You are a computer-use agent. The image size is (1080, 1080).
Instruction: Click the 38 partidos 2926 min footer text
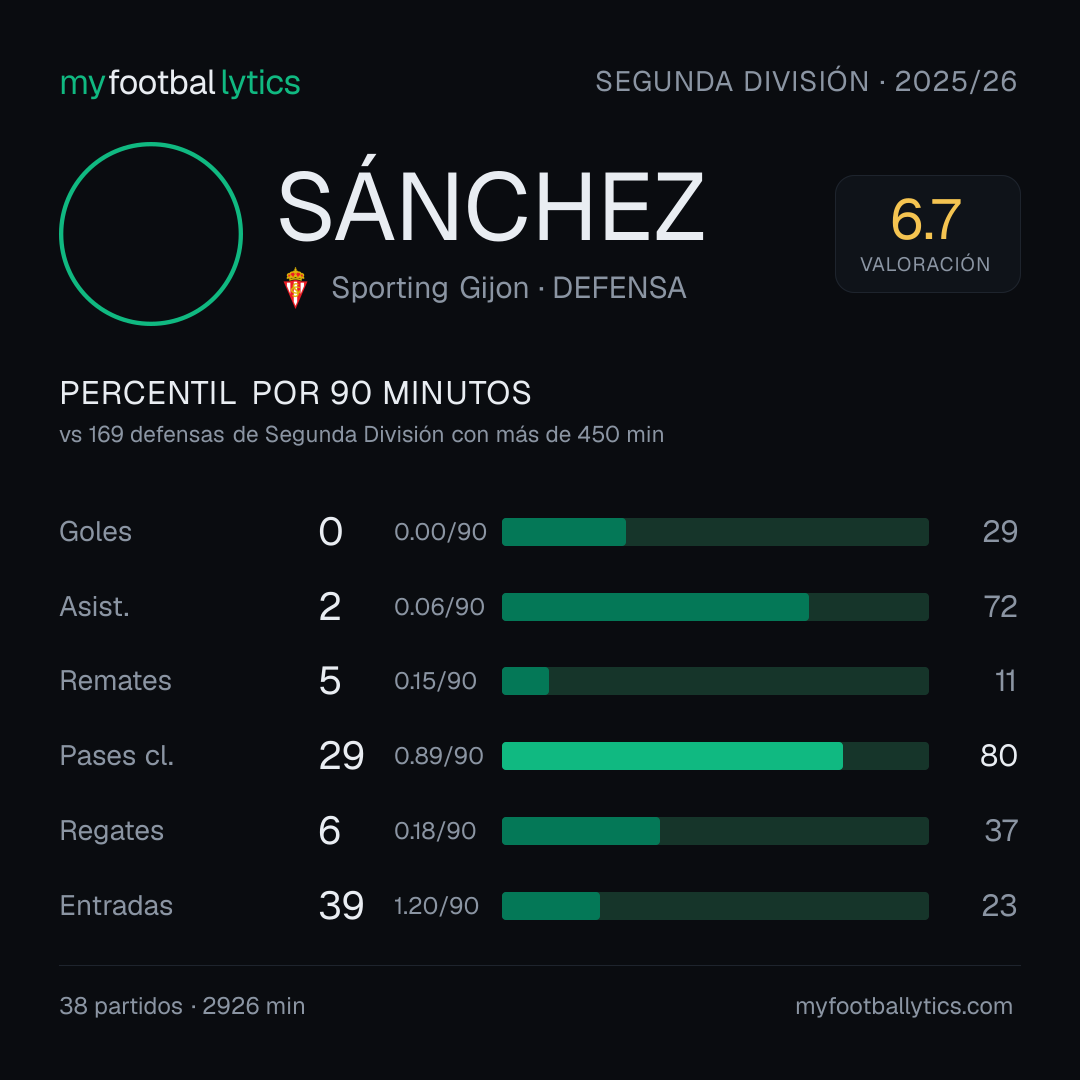[182, 1006]
